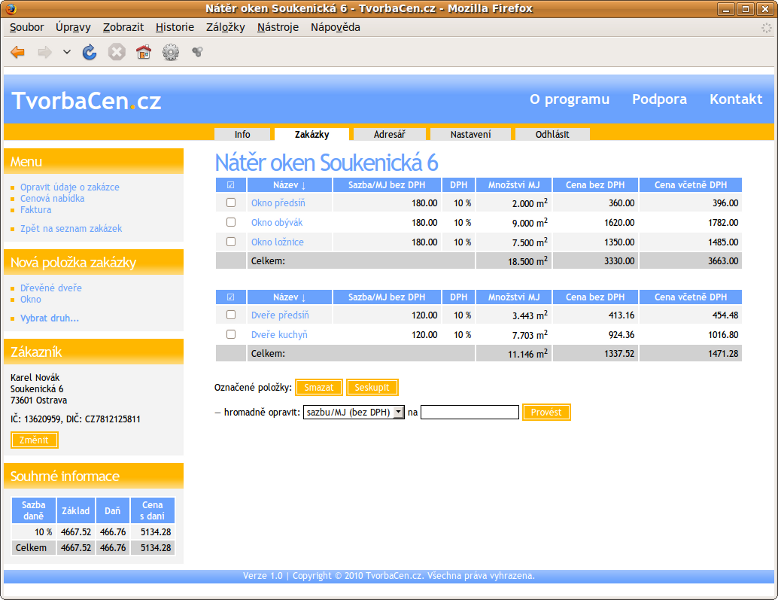Click Opravit údaje o zakázce link

pos(69,187)
